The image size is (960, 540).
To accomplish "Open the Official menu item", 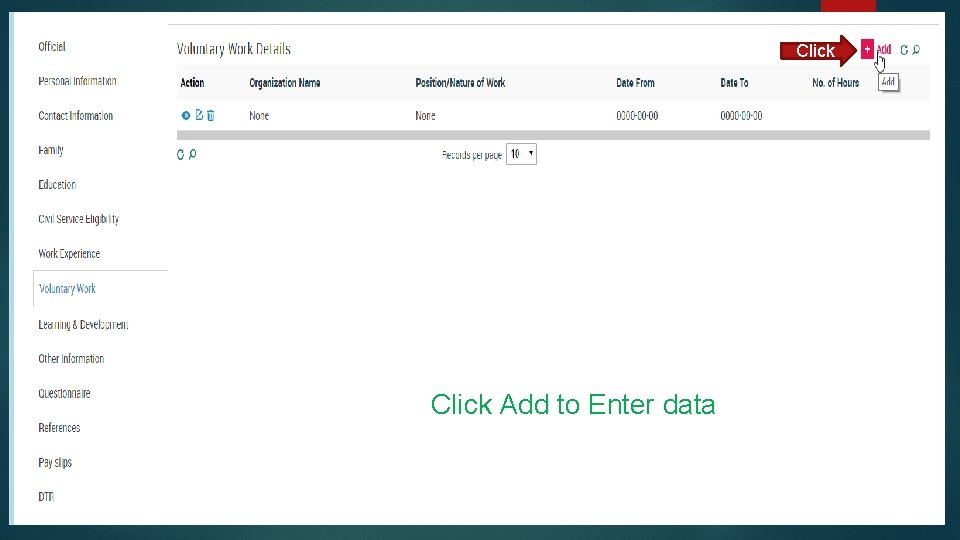I will tap(52, 47).
